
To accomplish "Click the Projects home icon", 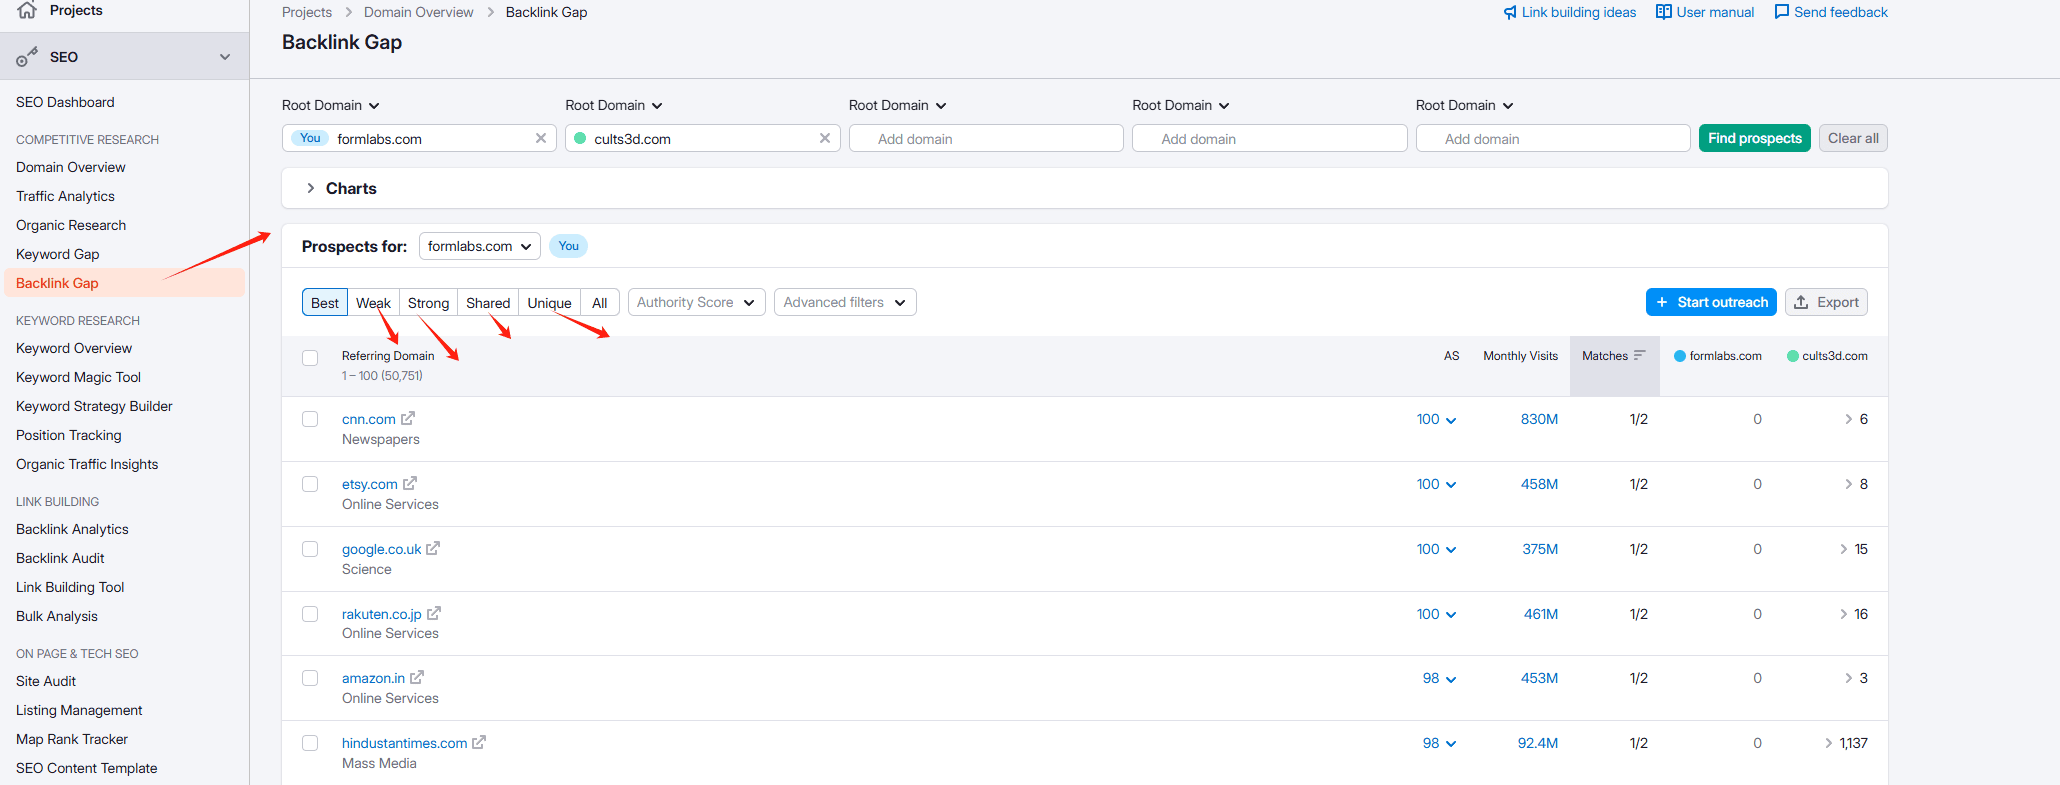I will click(x=27, y=10).
